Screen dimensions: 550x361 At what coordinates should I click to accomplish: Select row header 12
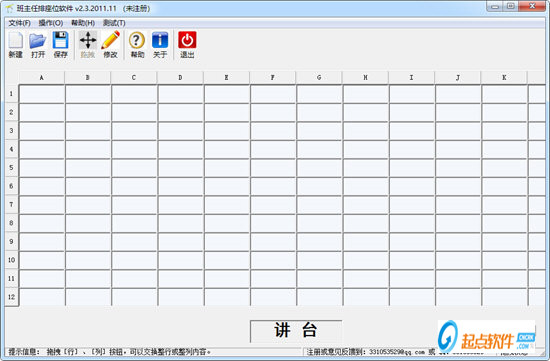tap(12, 297)
